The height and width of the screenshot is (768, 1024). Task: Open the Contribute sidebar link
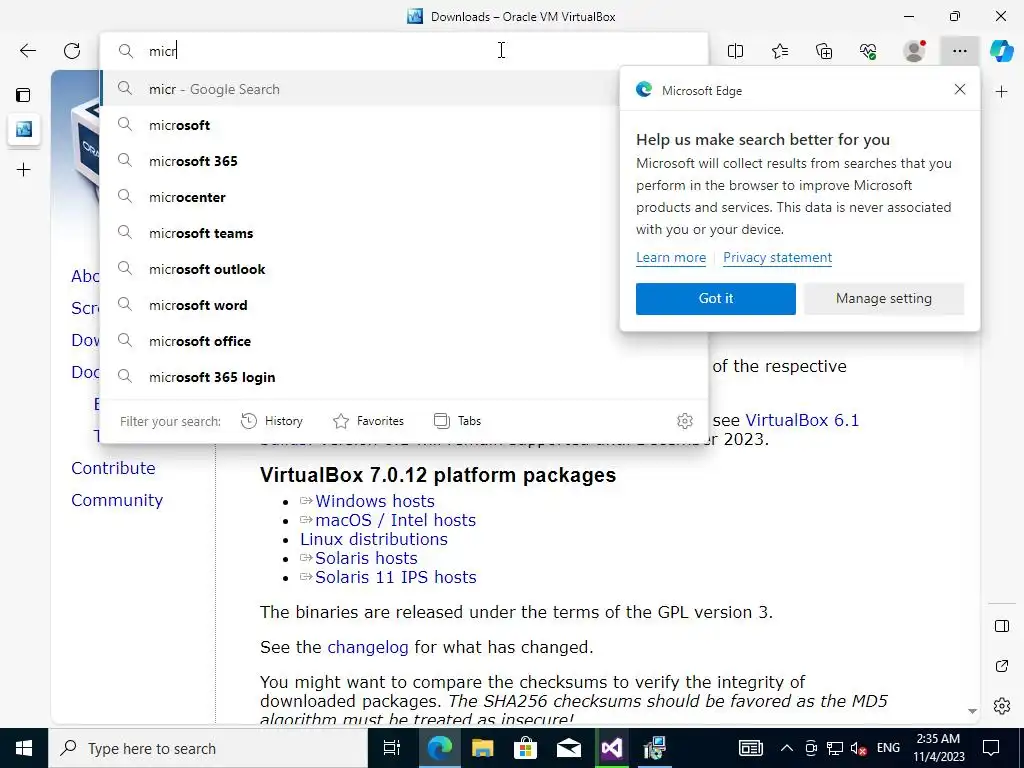coord(113,468)
